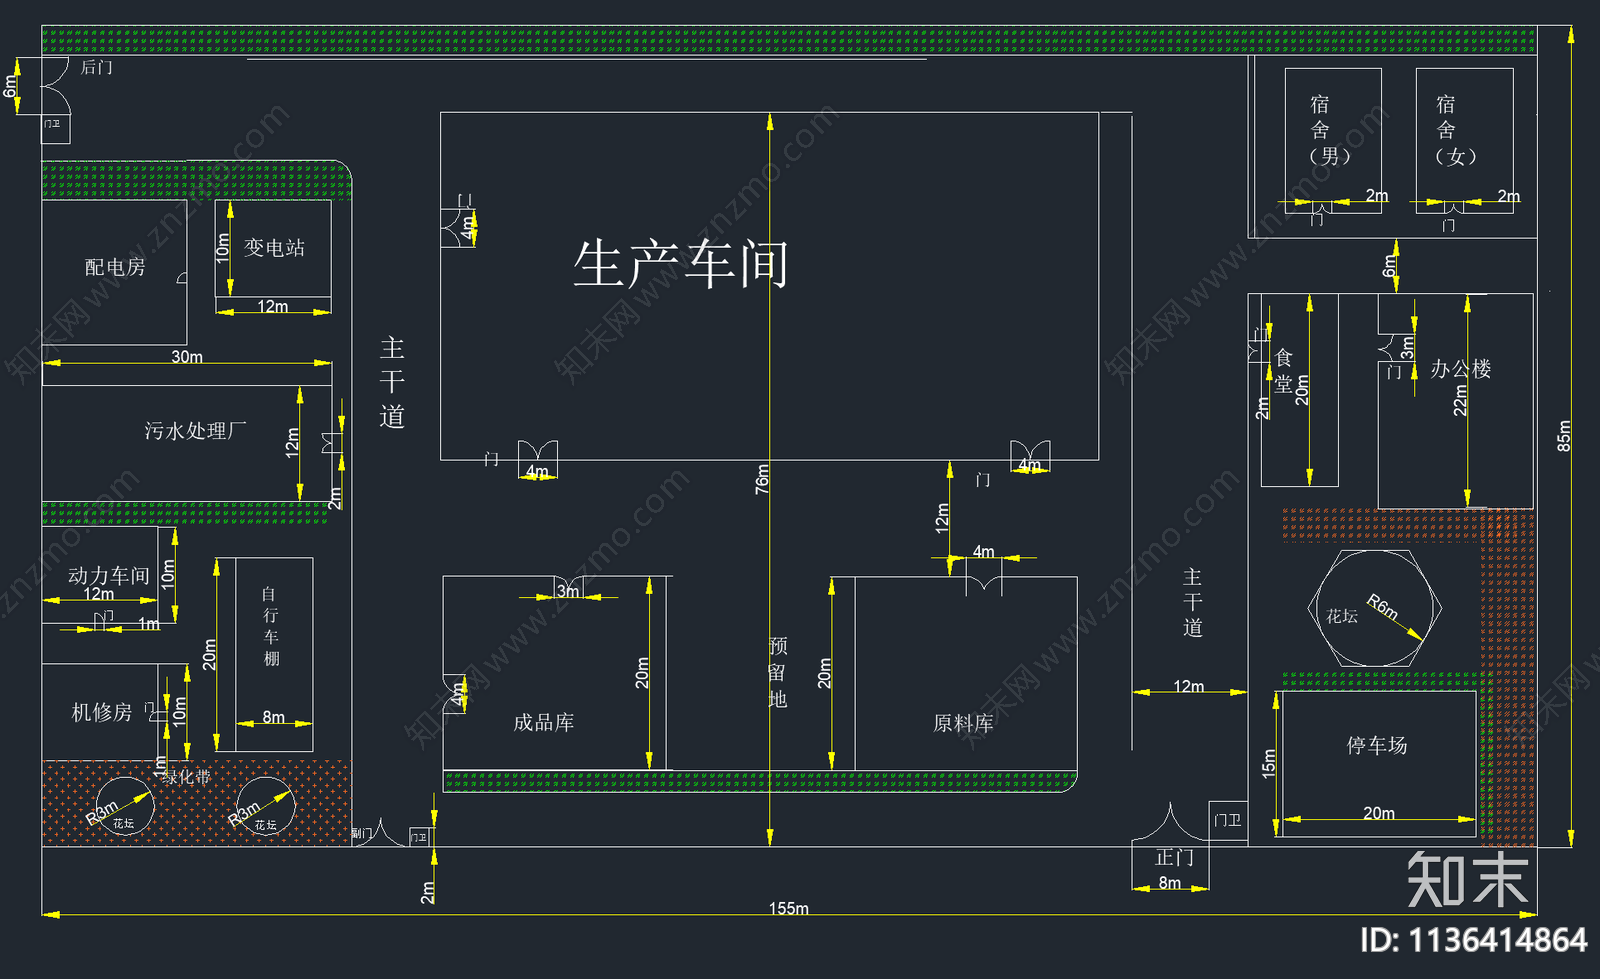Click the 动力车间 label
The height and width of the screenshot is (979, 1600).
point(108,575)
